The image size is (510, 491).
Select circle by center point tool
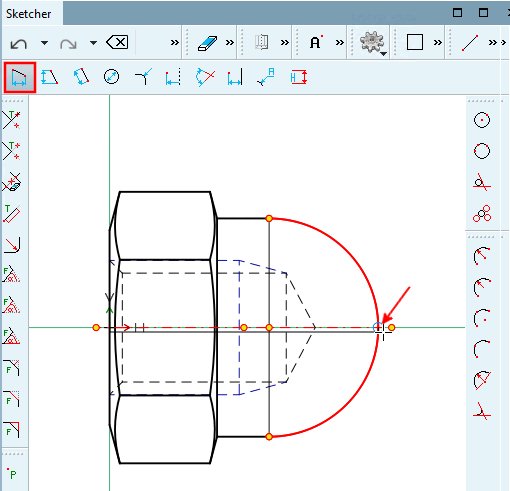click(x=482, y=120)
